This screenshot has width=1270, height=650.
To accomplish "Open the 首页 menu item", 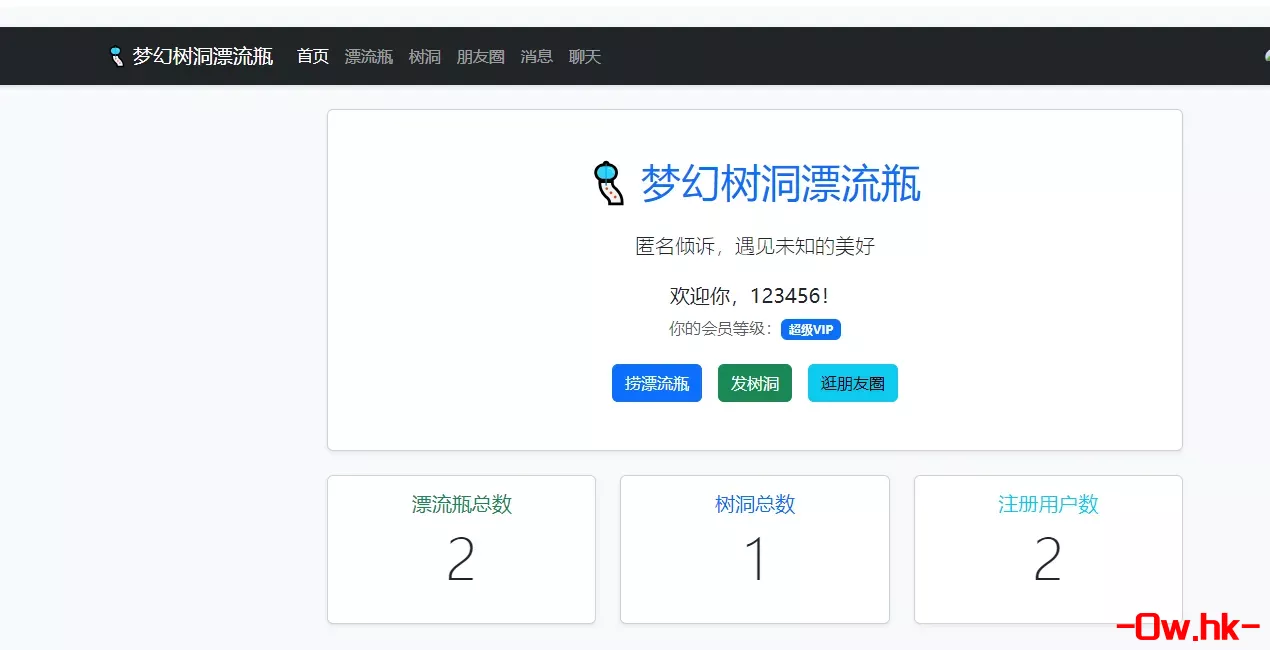I will tap(312, 56).
